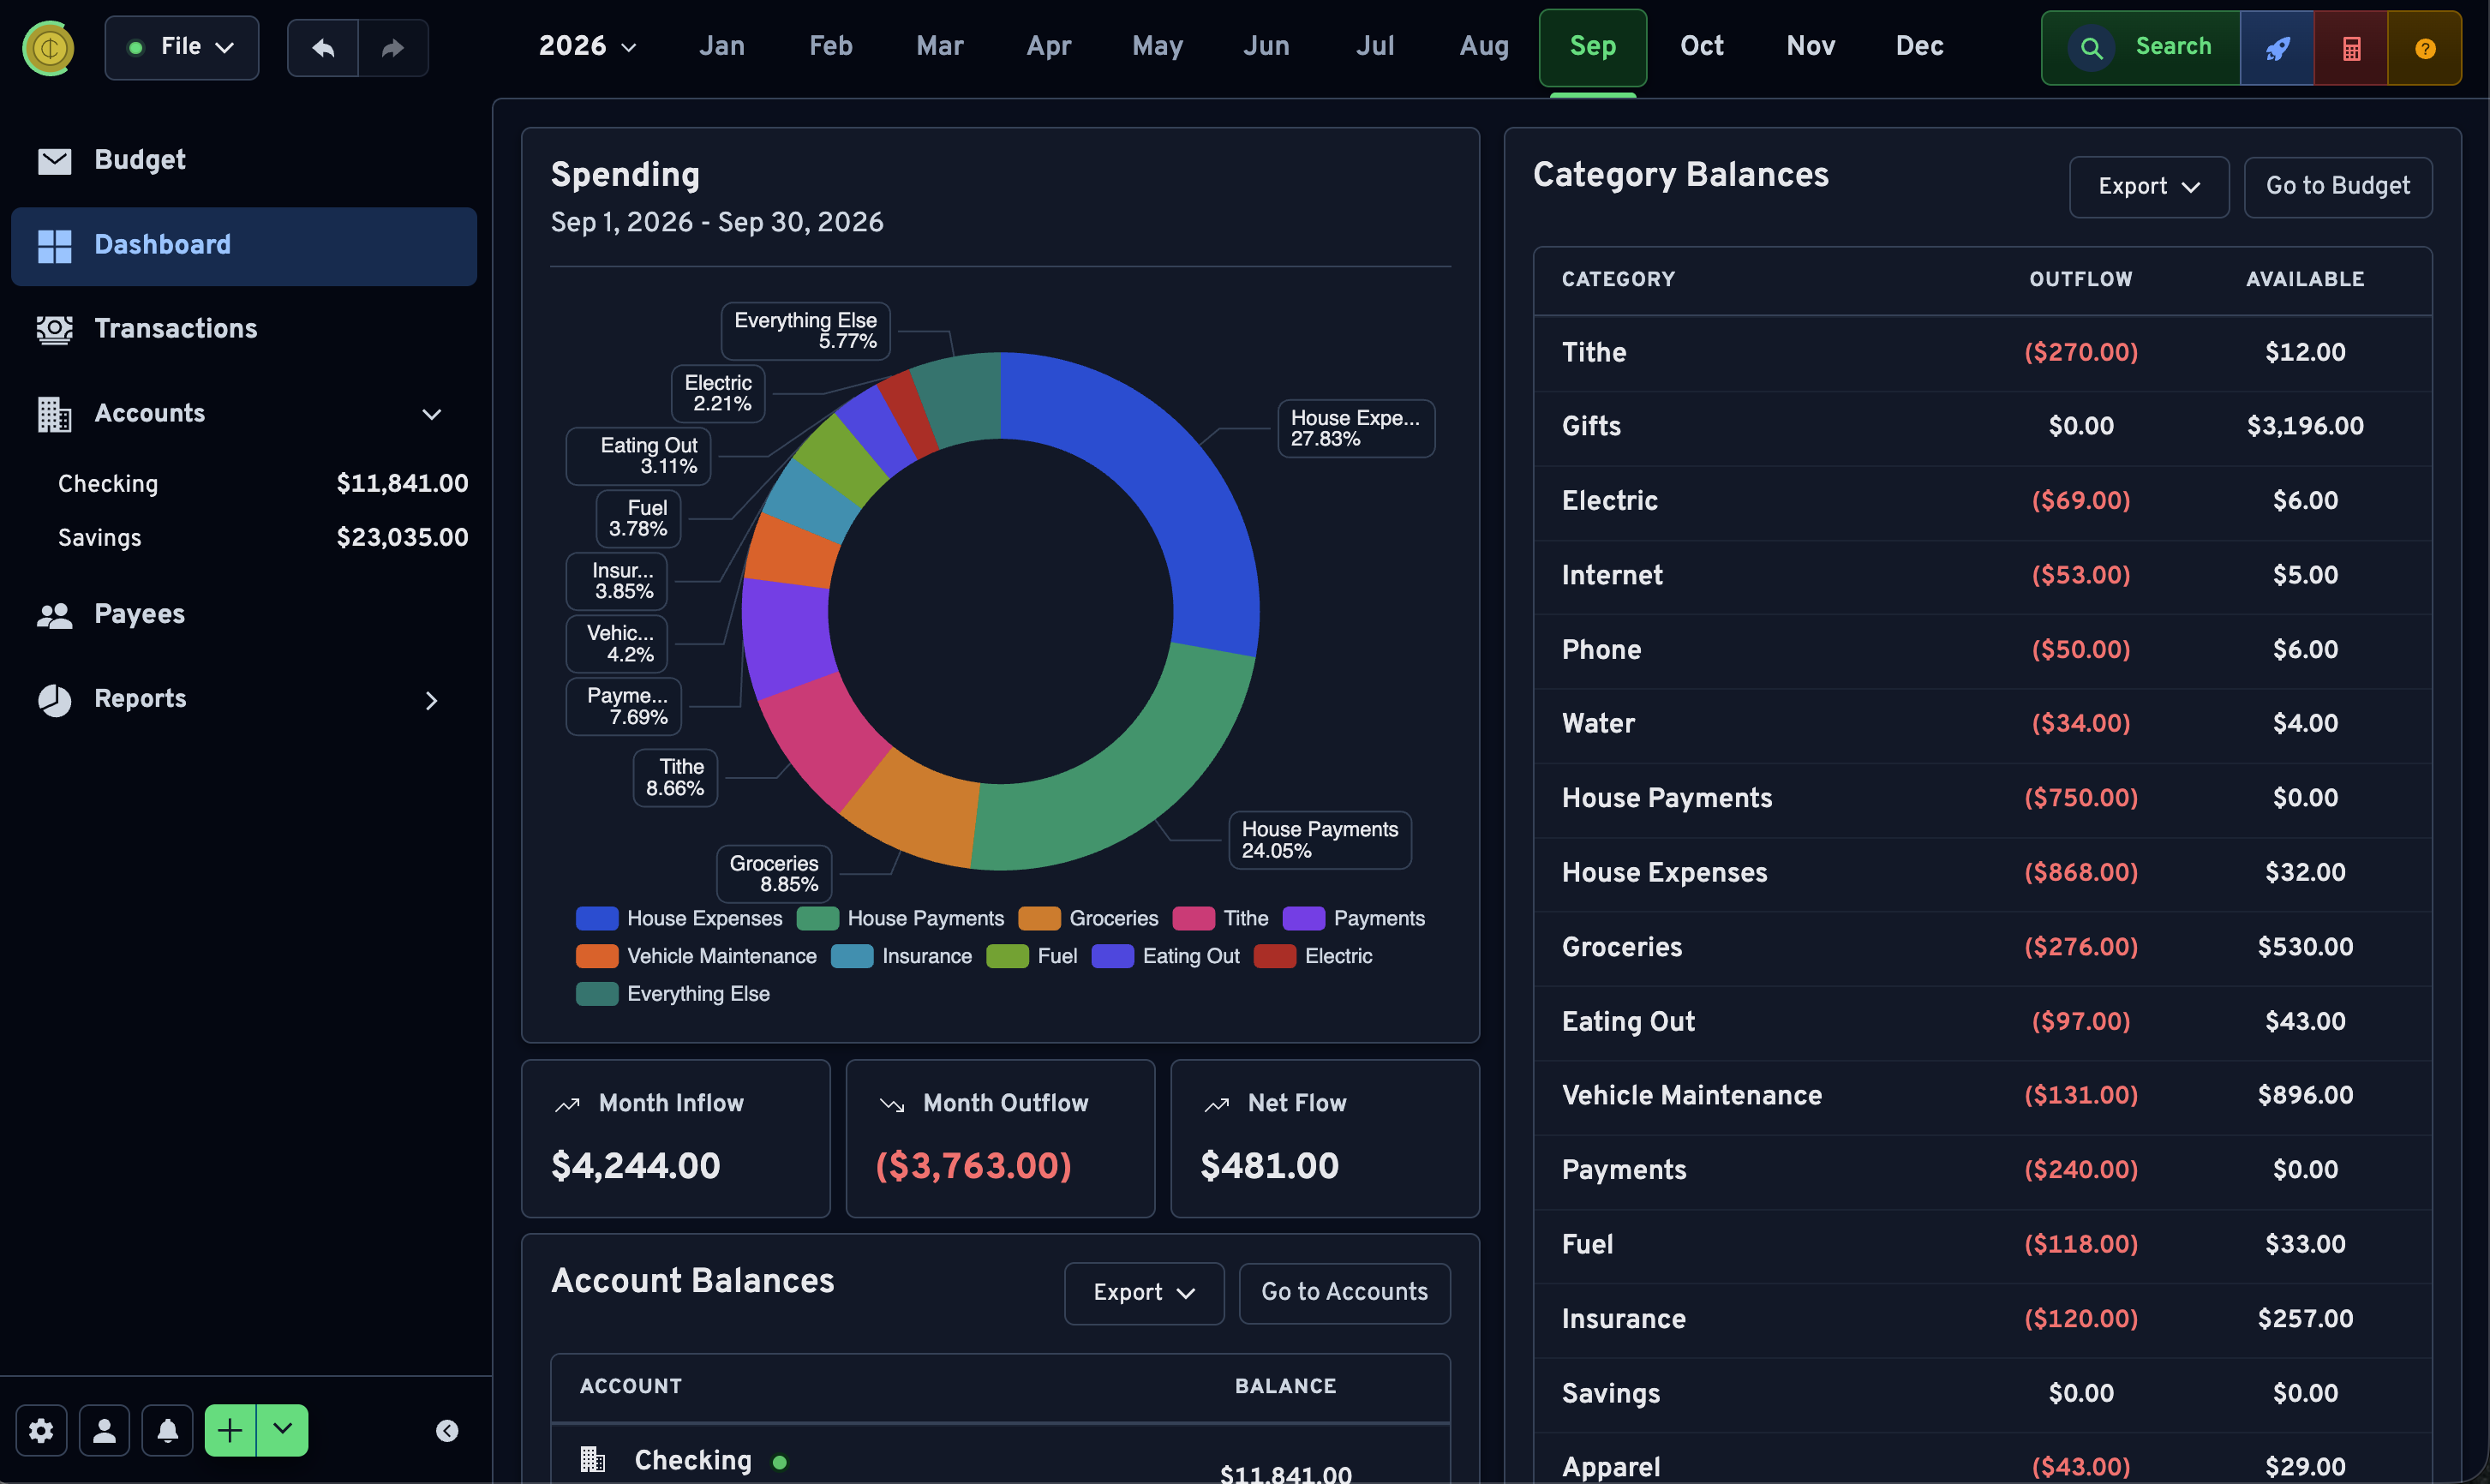This screenshot has width=2490, height=1484.
Task: Select the Savings account in sidebar
Action: [x=262, y=538]
